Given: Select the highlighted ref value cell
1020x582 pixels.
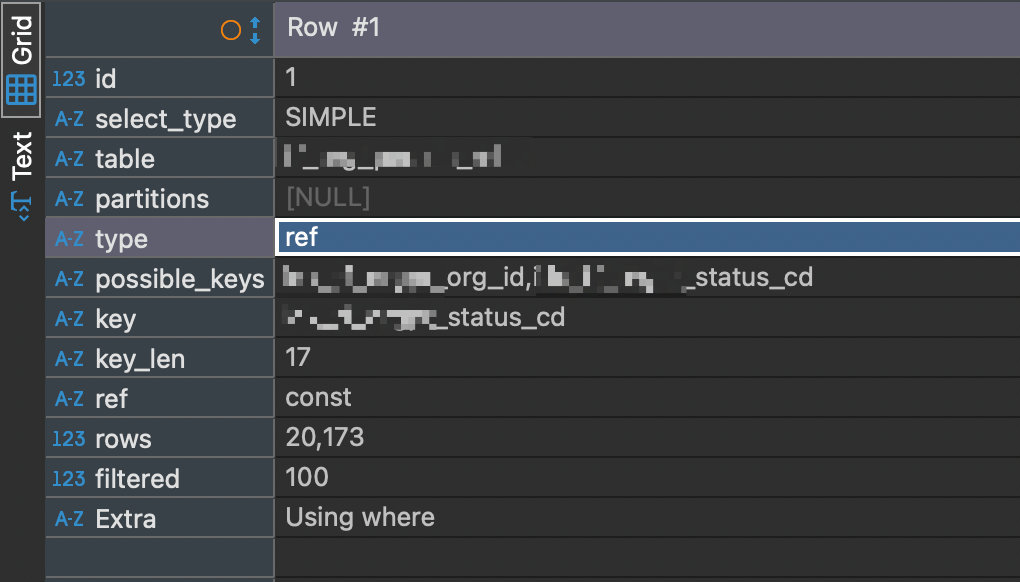Looking at the screenshot, I should 649,237.
